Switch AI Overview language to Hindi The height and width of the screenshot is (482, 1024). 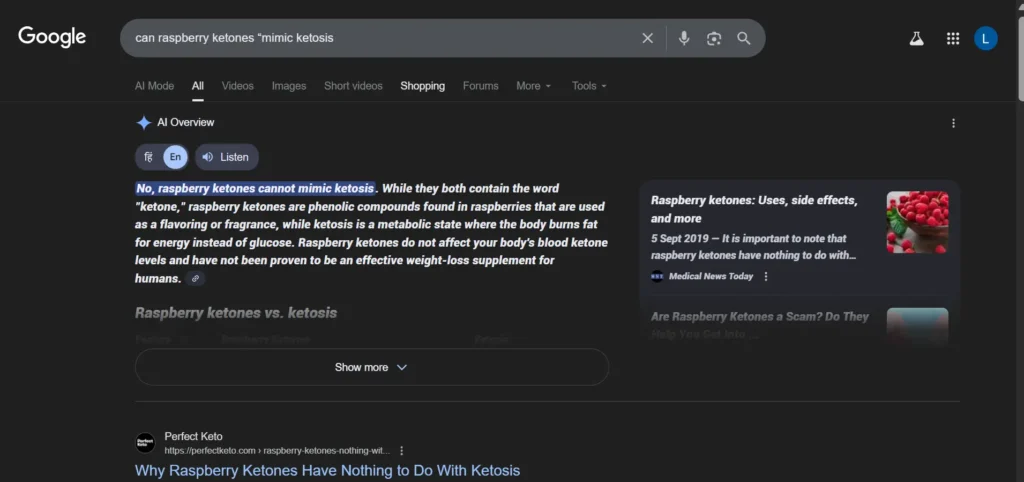click(149, 157)
